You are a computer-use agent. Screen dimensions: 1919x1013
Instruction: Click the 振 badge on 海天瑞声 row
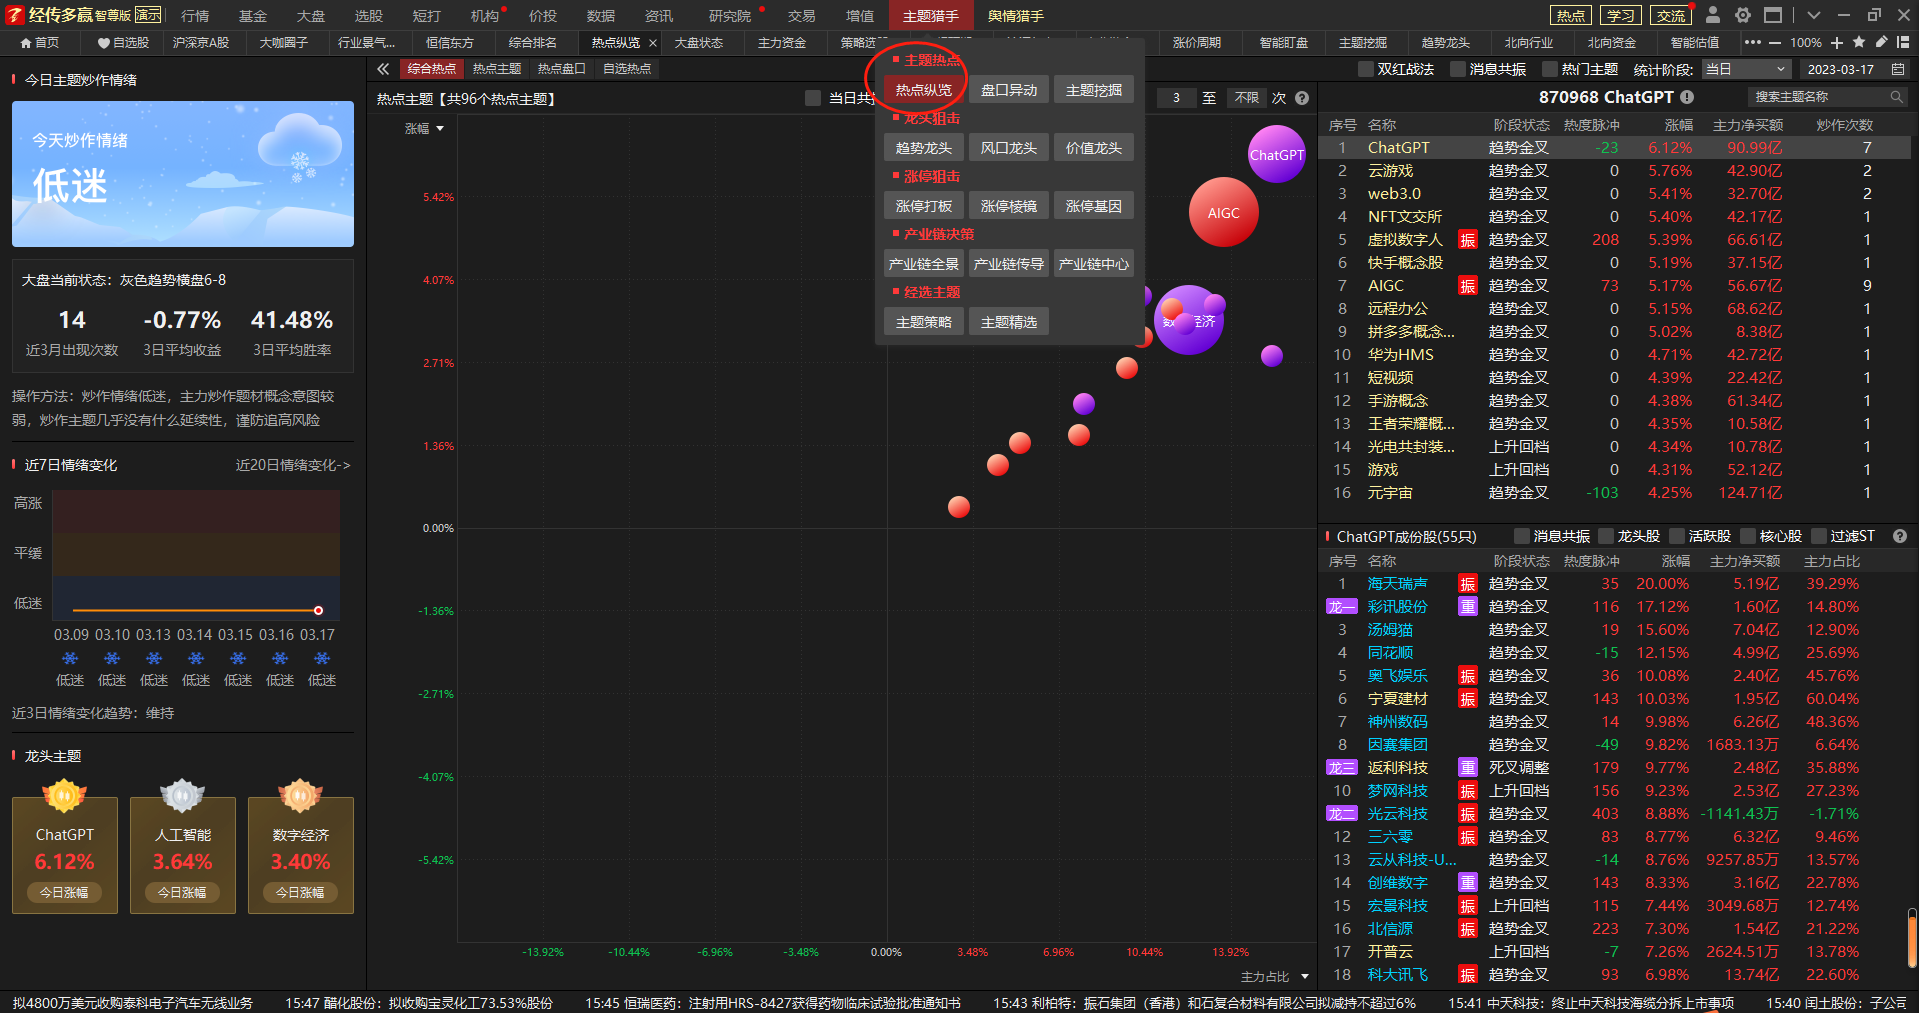point(1467,584)
